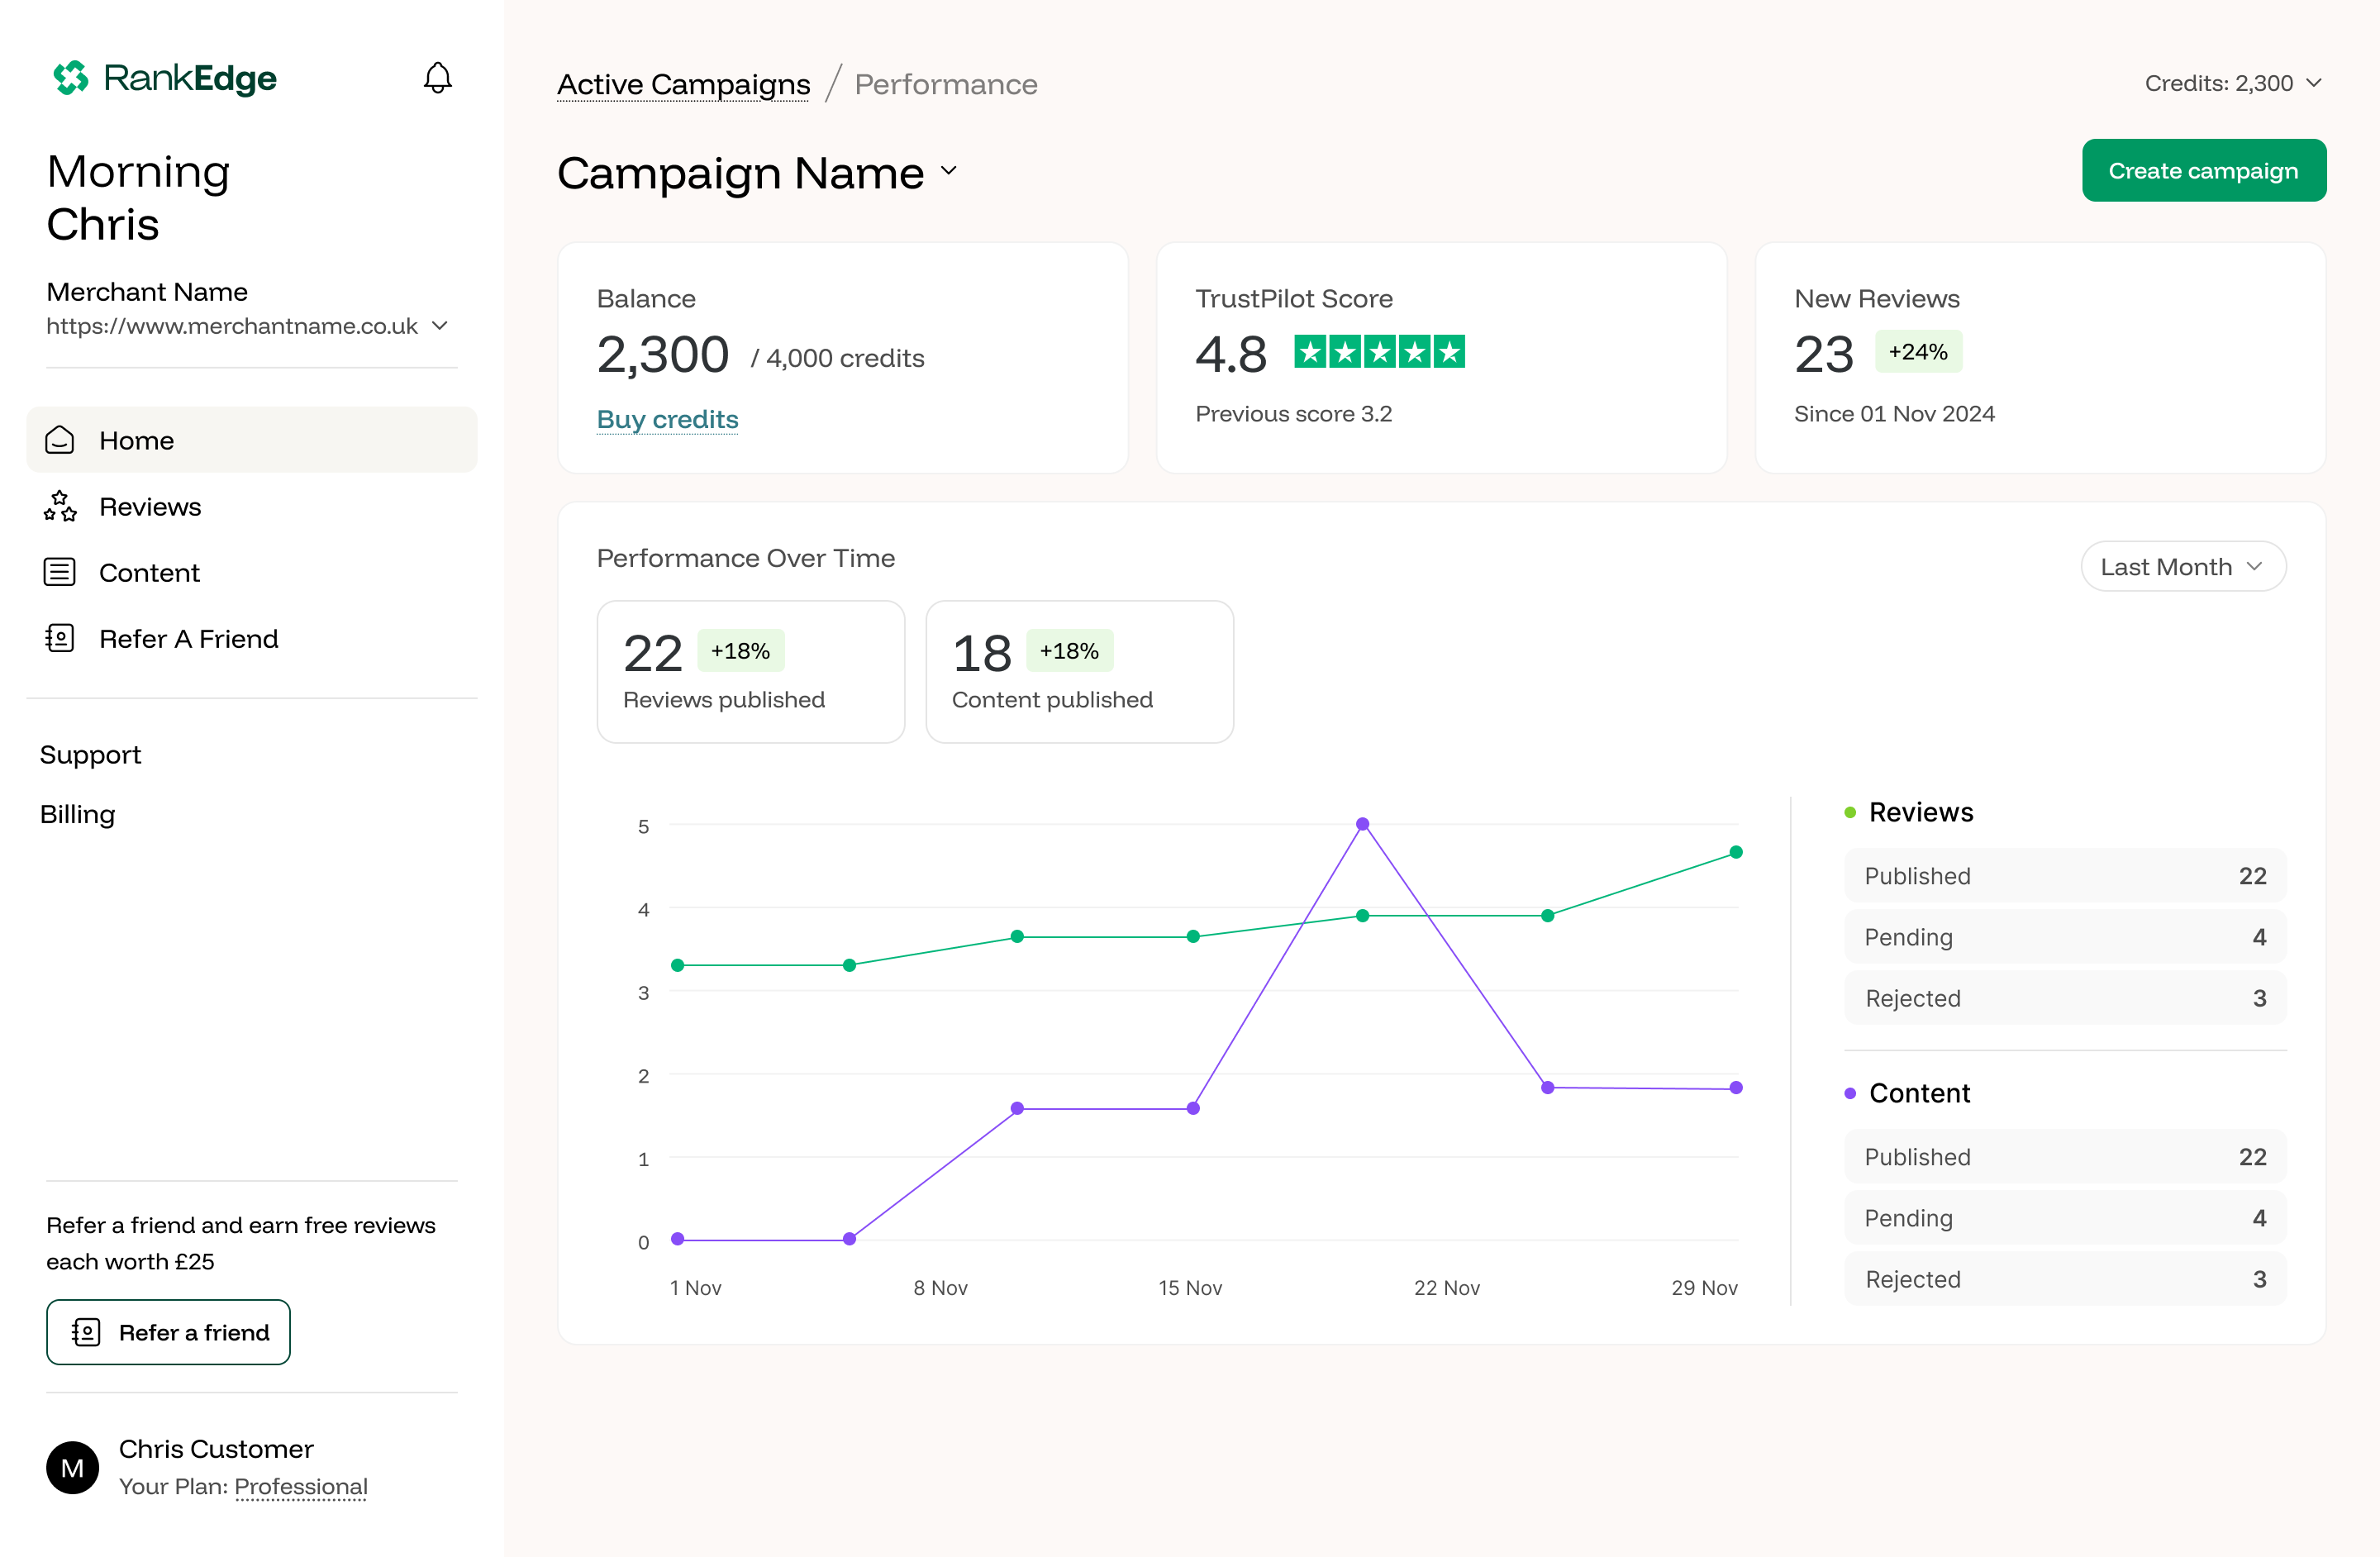Click the Home icon in sidebar
2380x1557 pixels.
point(60,440)
